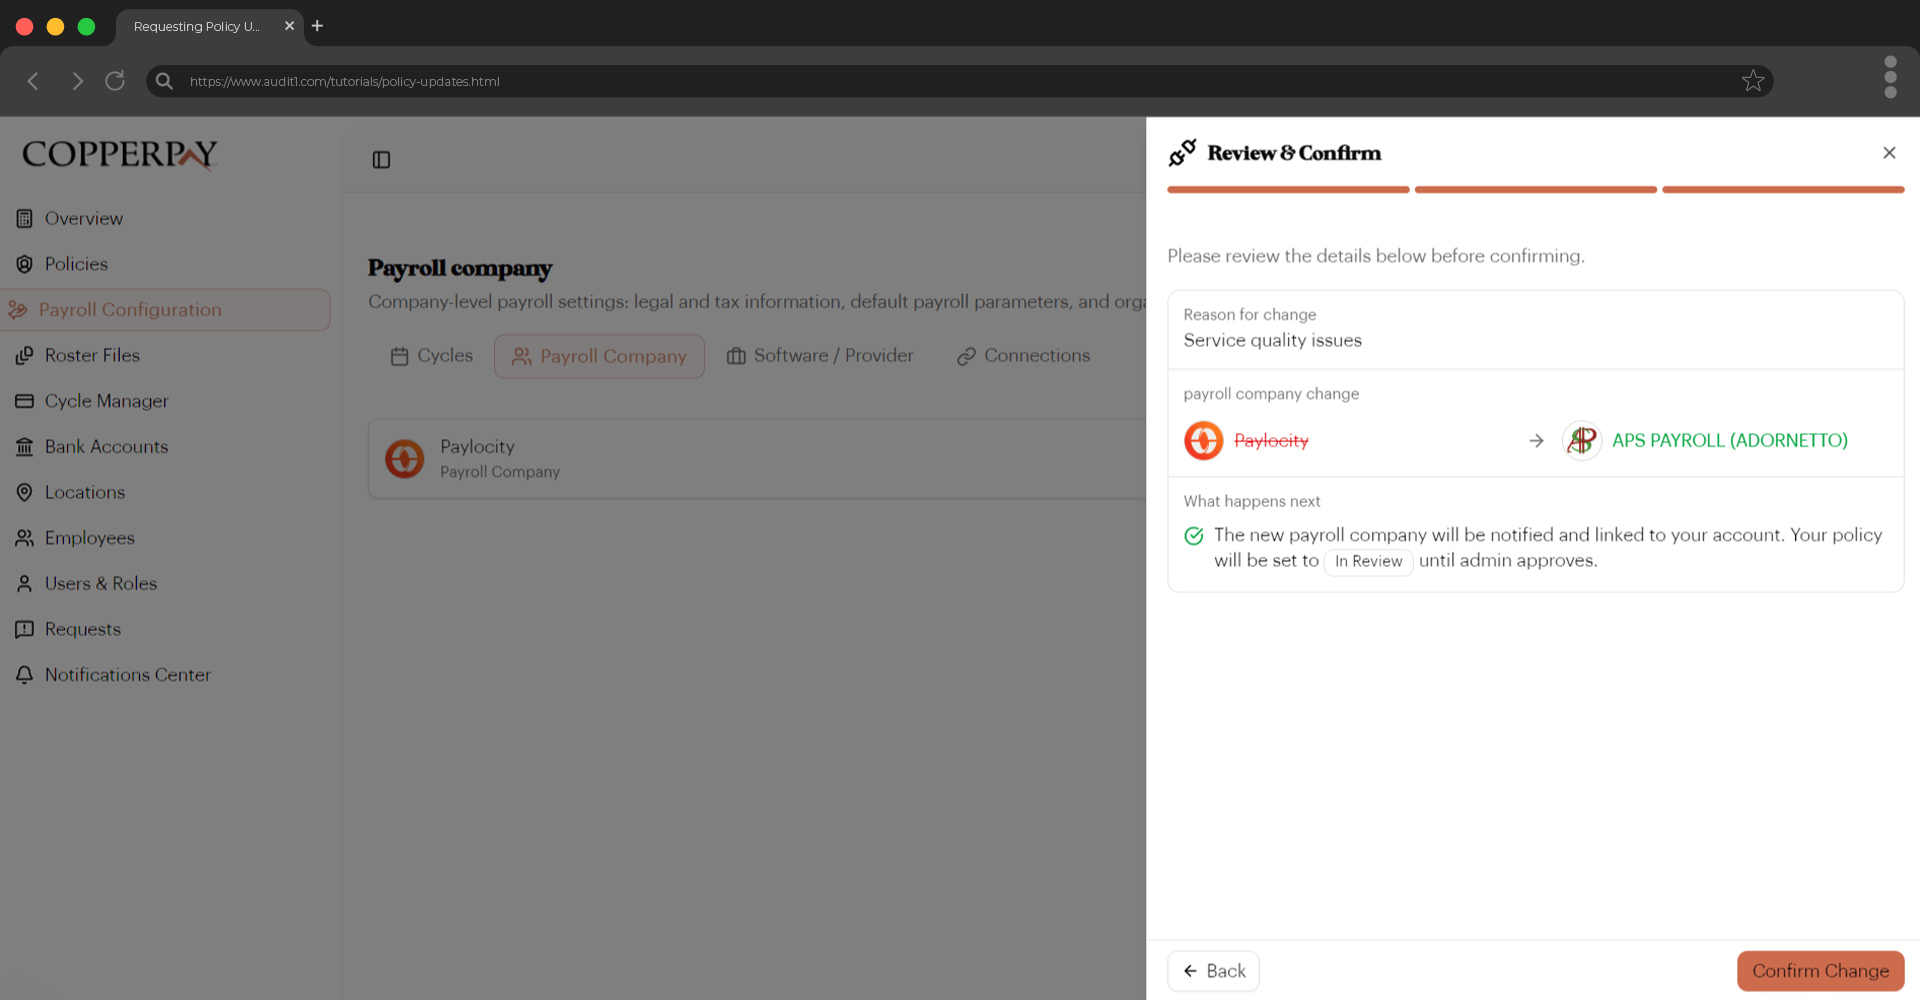Open the Connections tab
1920x1000 pixels.
click(1023, 355)
